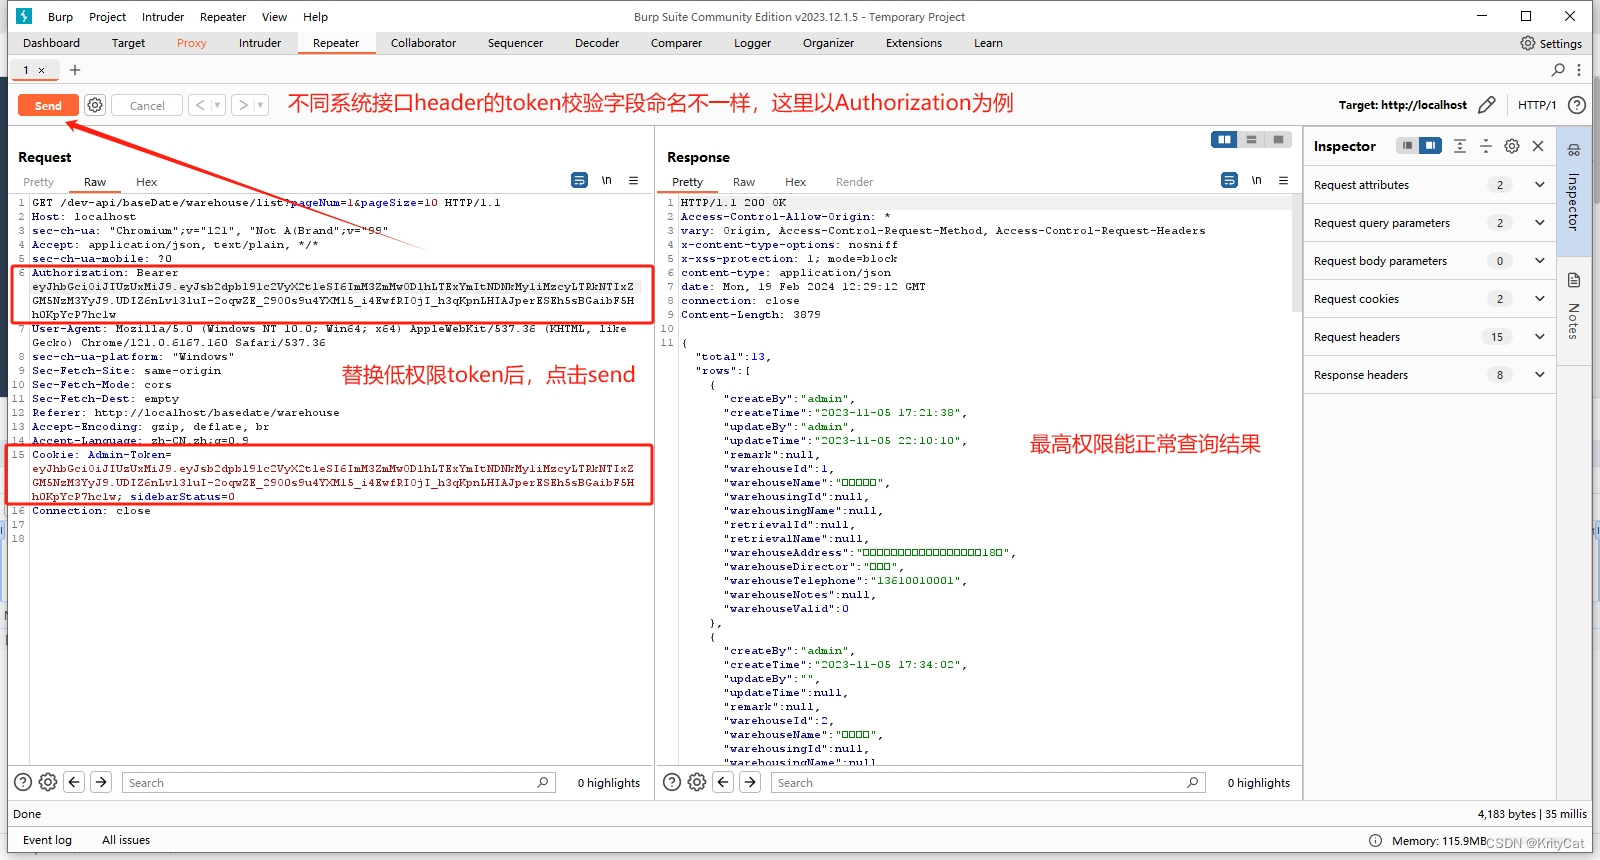Select Inspector two-column layout icon
The image size is (1600, 860).
(1431, 146)
